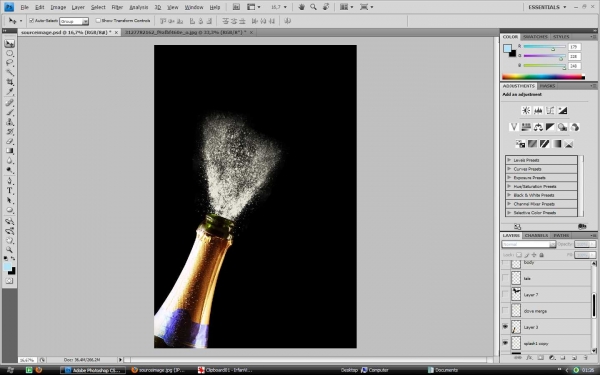
Task: Open the Filter menu
Action: tap(117, 7)
